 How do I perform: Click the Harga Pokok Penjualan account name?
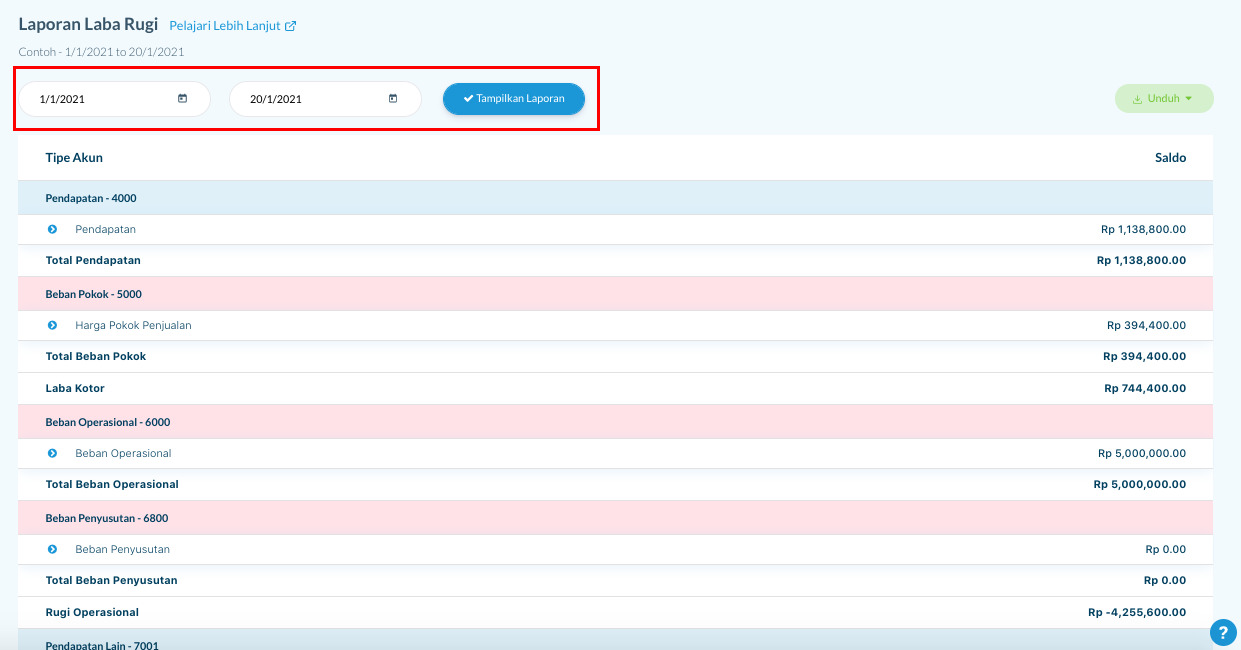tap(133, 325)
